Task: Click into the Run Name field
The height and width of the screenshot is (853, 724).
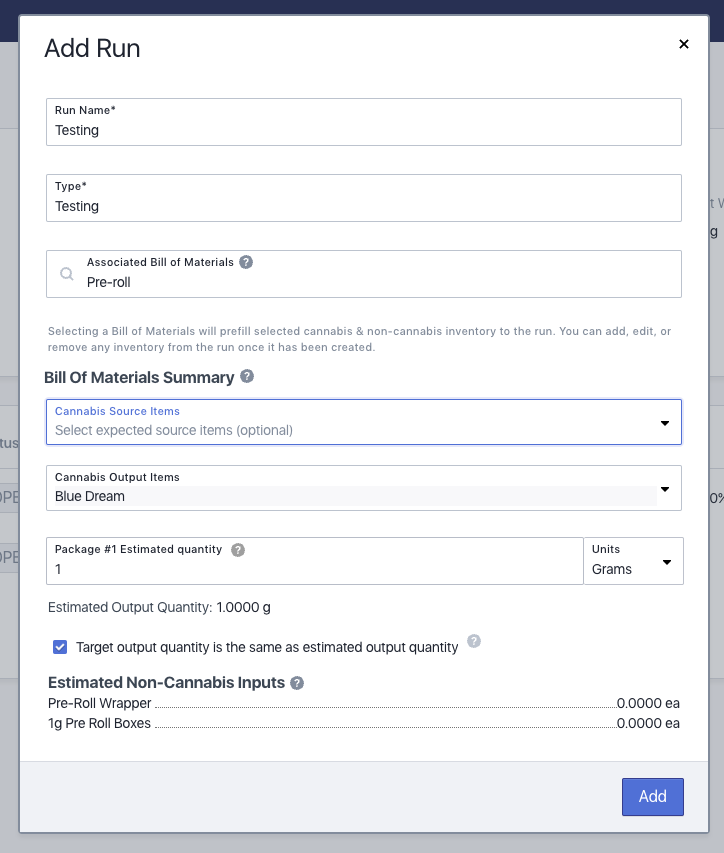Action: (364, 122)
